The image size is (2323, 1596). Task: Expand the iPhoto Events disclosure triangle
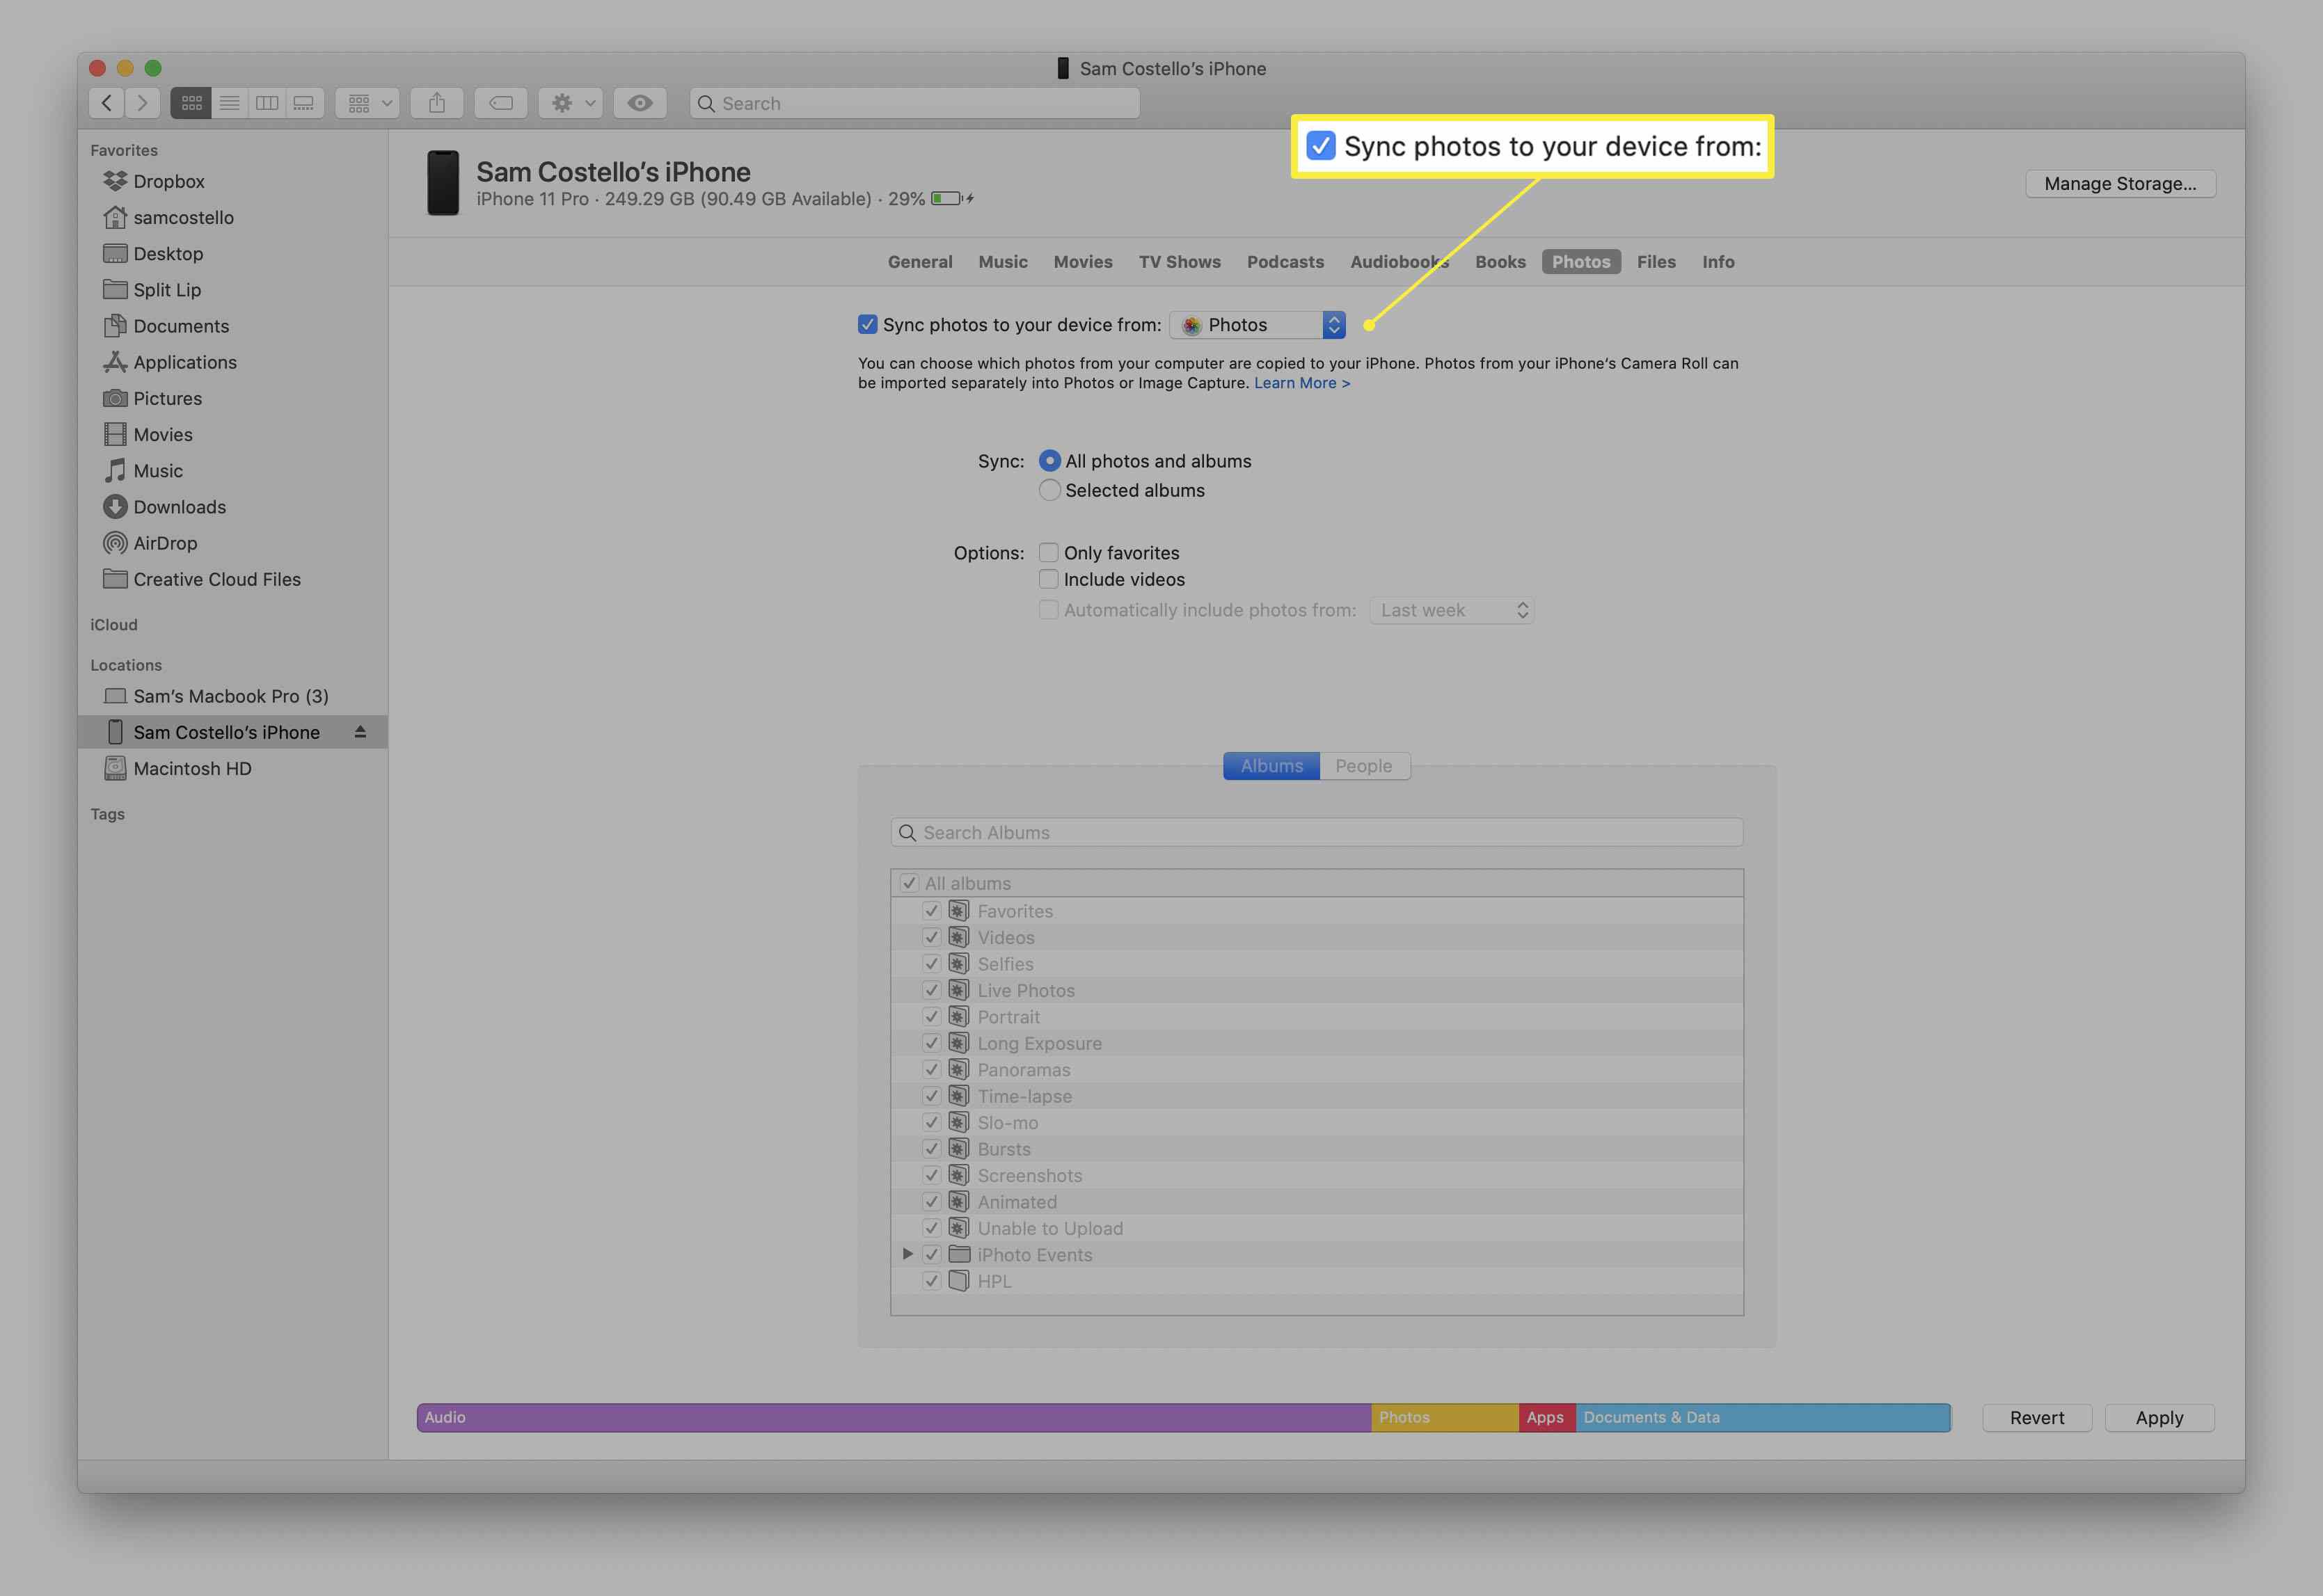[907, 1254]
